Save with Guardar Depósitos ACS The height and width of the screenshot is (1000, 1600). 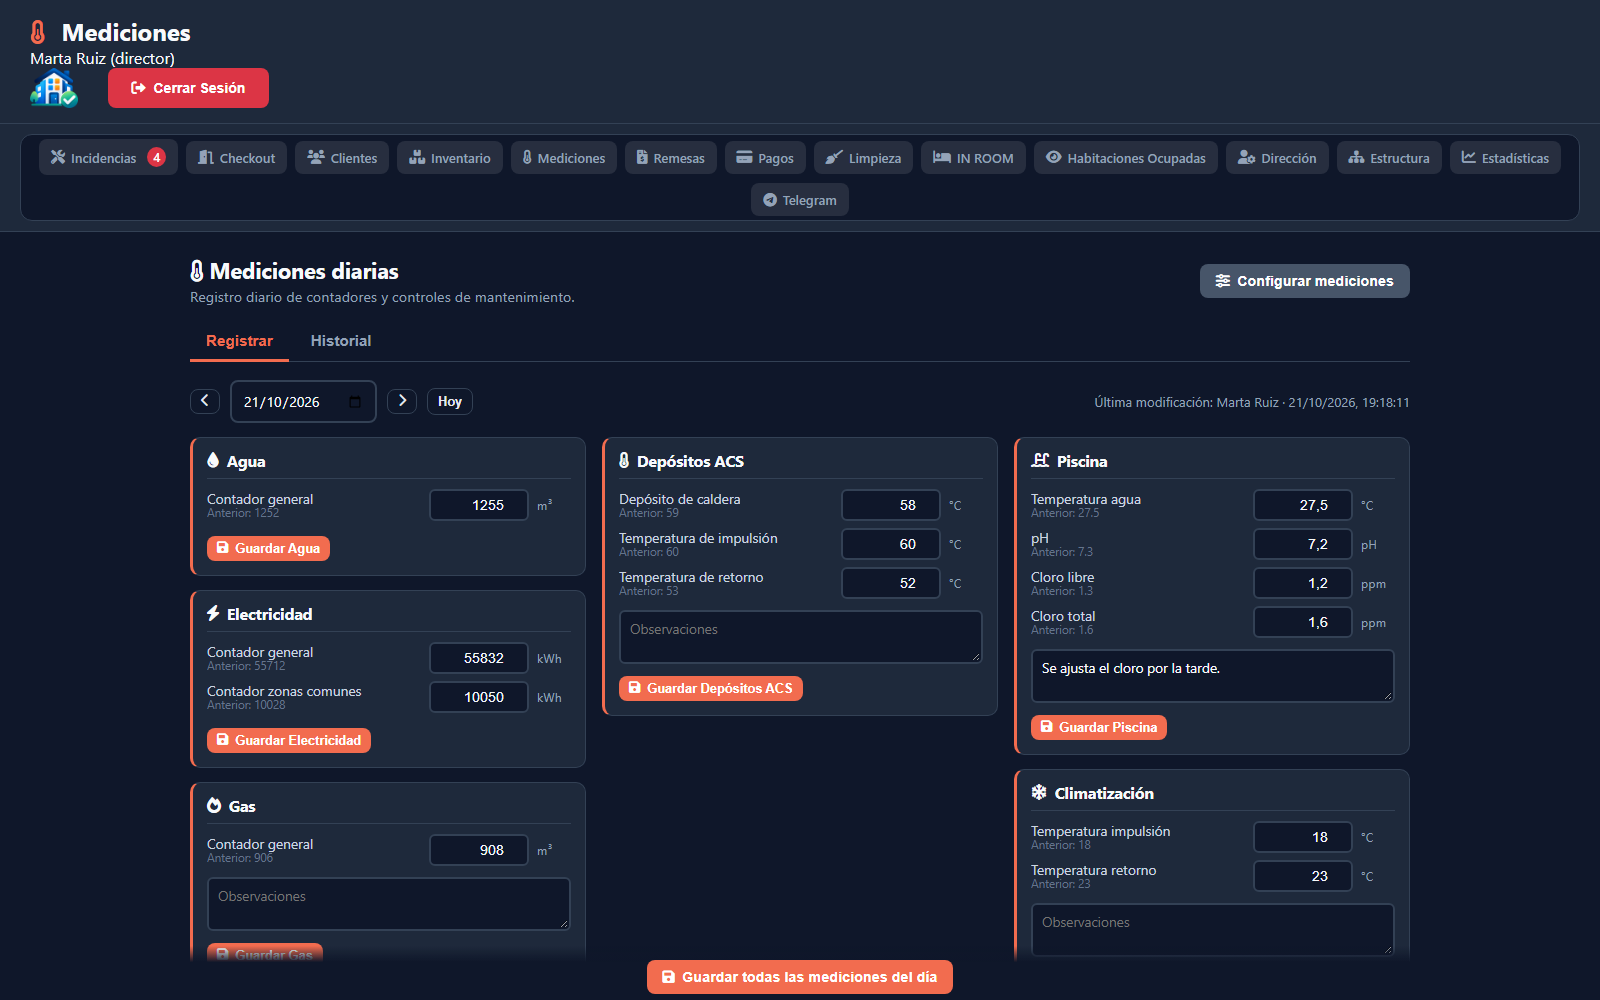pyautogui.click(x=711, y=688)
